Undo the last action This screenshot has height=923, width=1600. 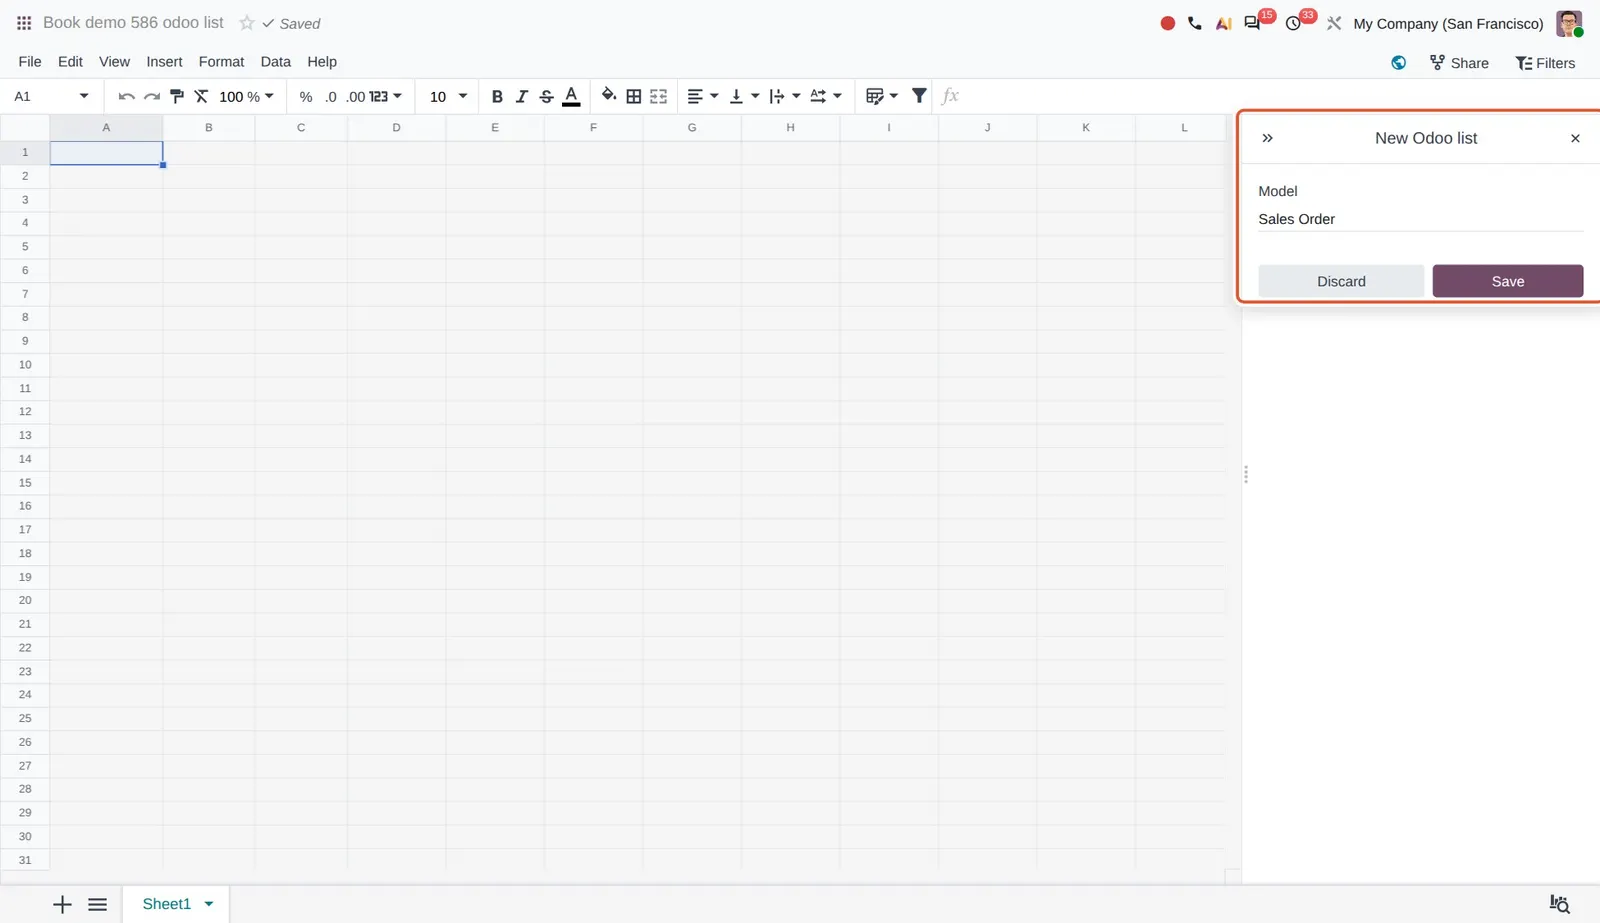tap(126, 97)
